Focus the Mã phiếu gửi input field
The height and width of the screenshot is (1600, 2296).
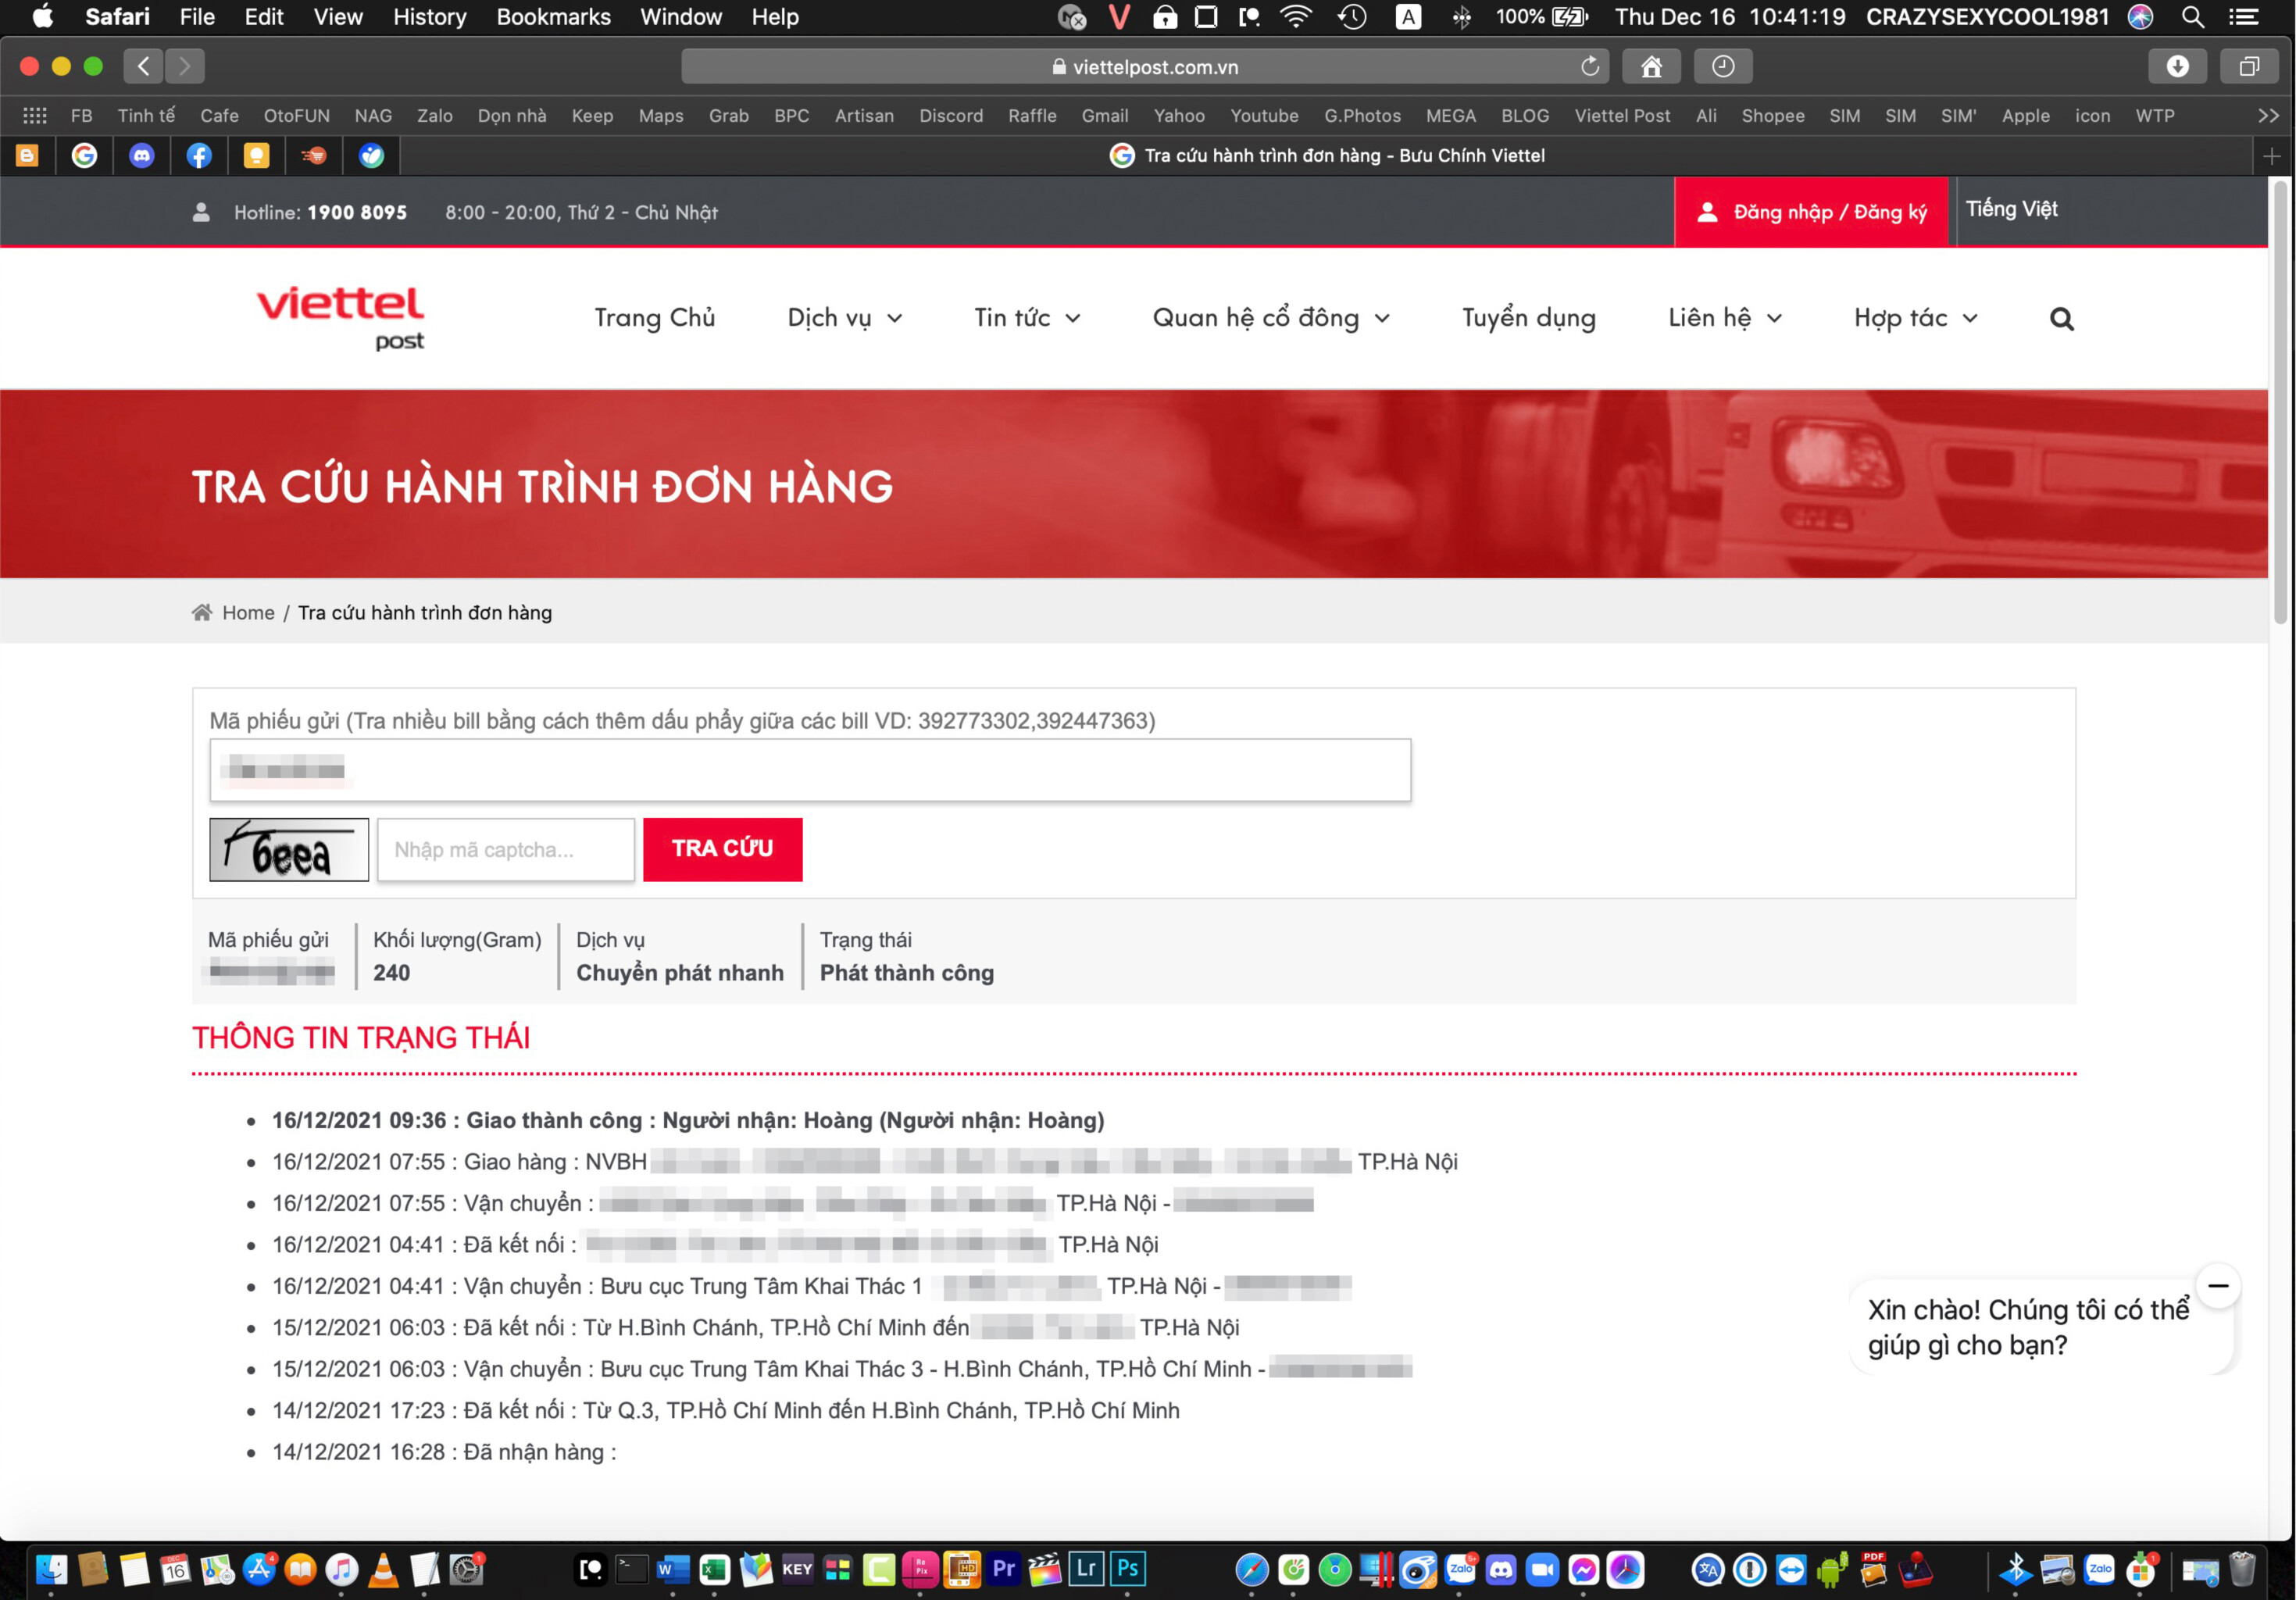pyautogui.click(x=810, y=770)
